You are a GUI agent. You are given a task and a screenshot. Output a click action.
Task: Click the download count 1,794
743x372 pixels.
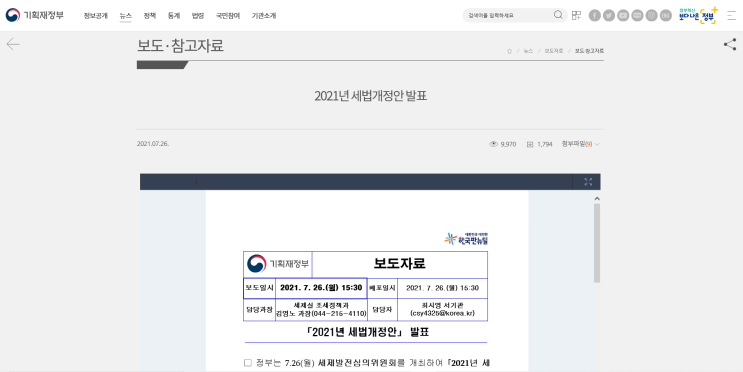[x=545, y=144]
